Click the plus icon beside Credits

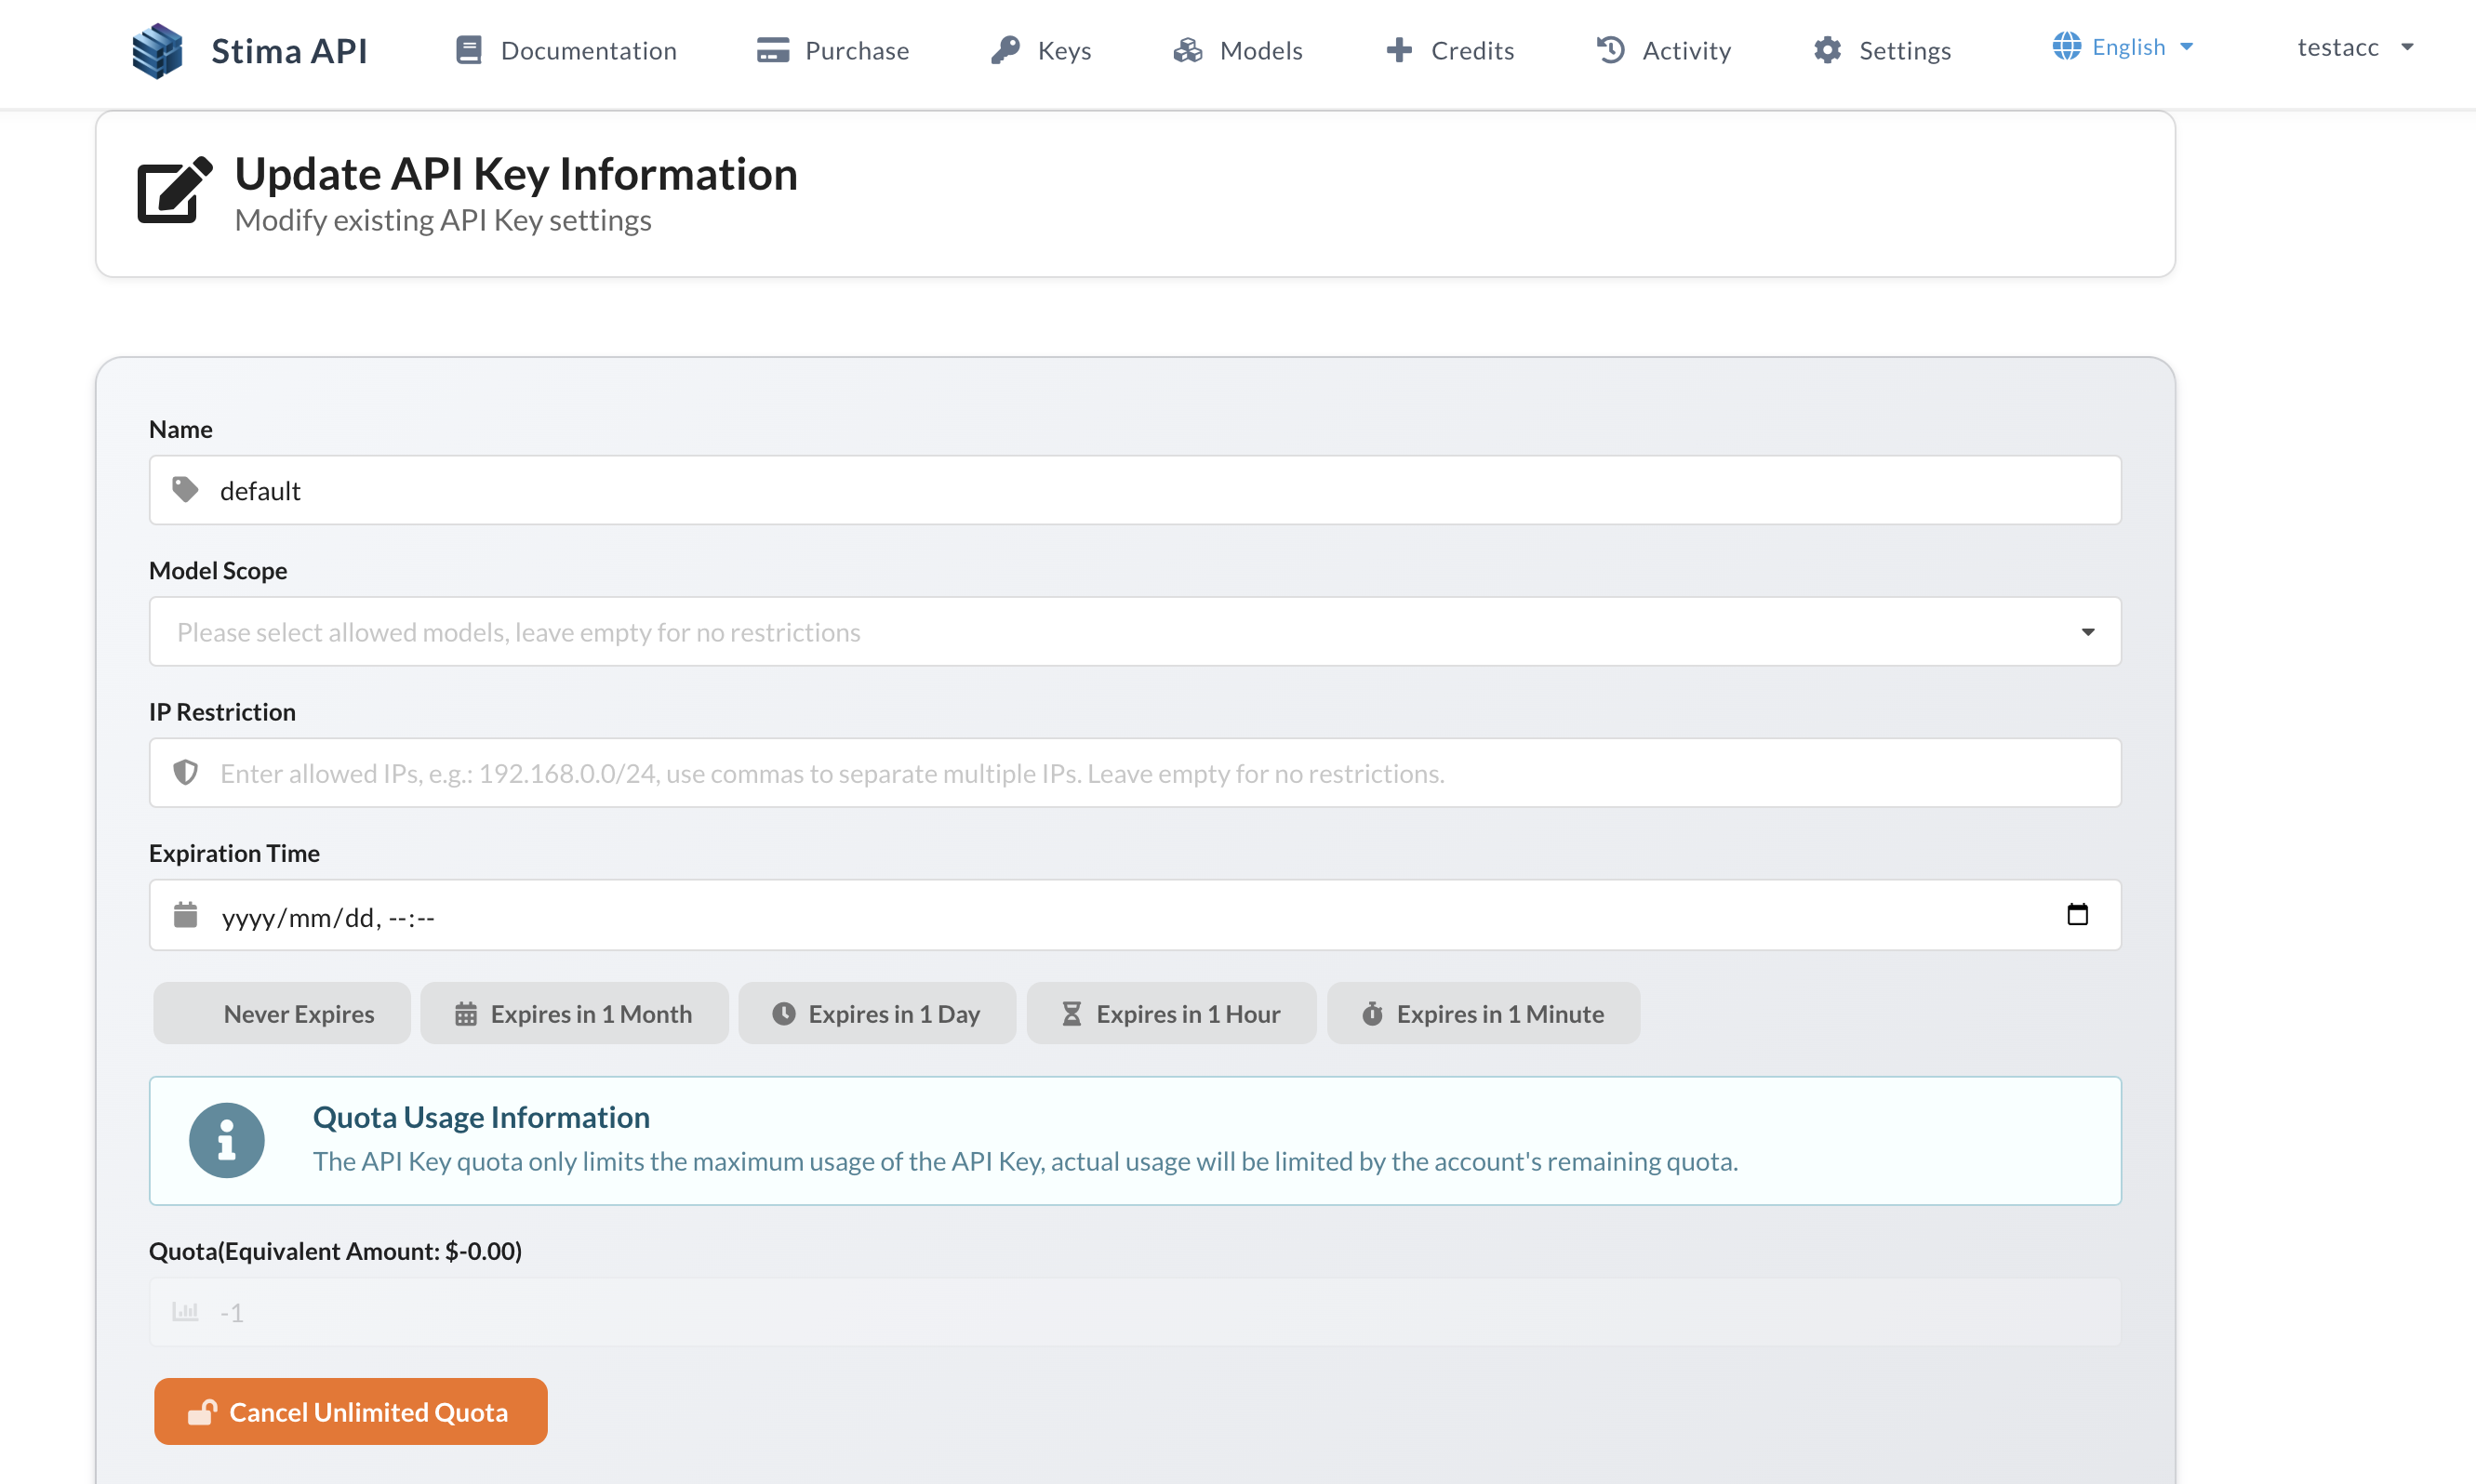[1399, 50]
